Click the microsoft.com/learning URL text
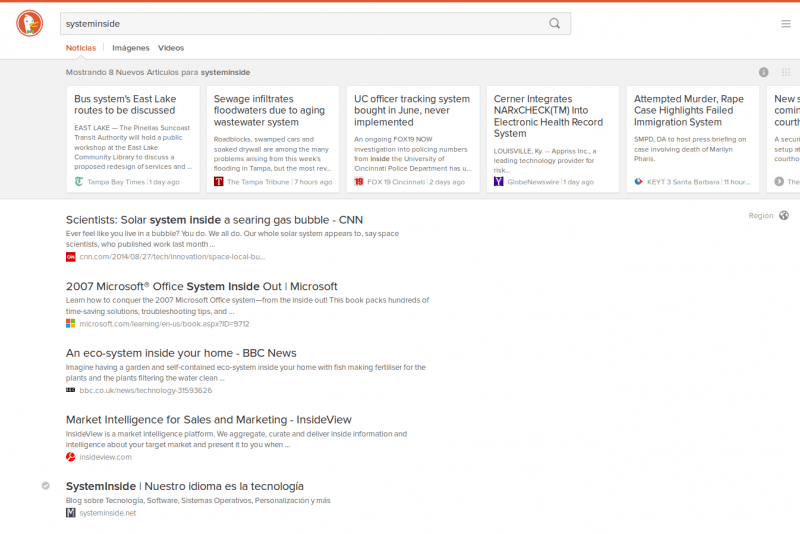 tap(164, 324)
